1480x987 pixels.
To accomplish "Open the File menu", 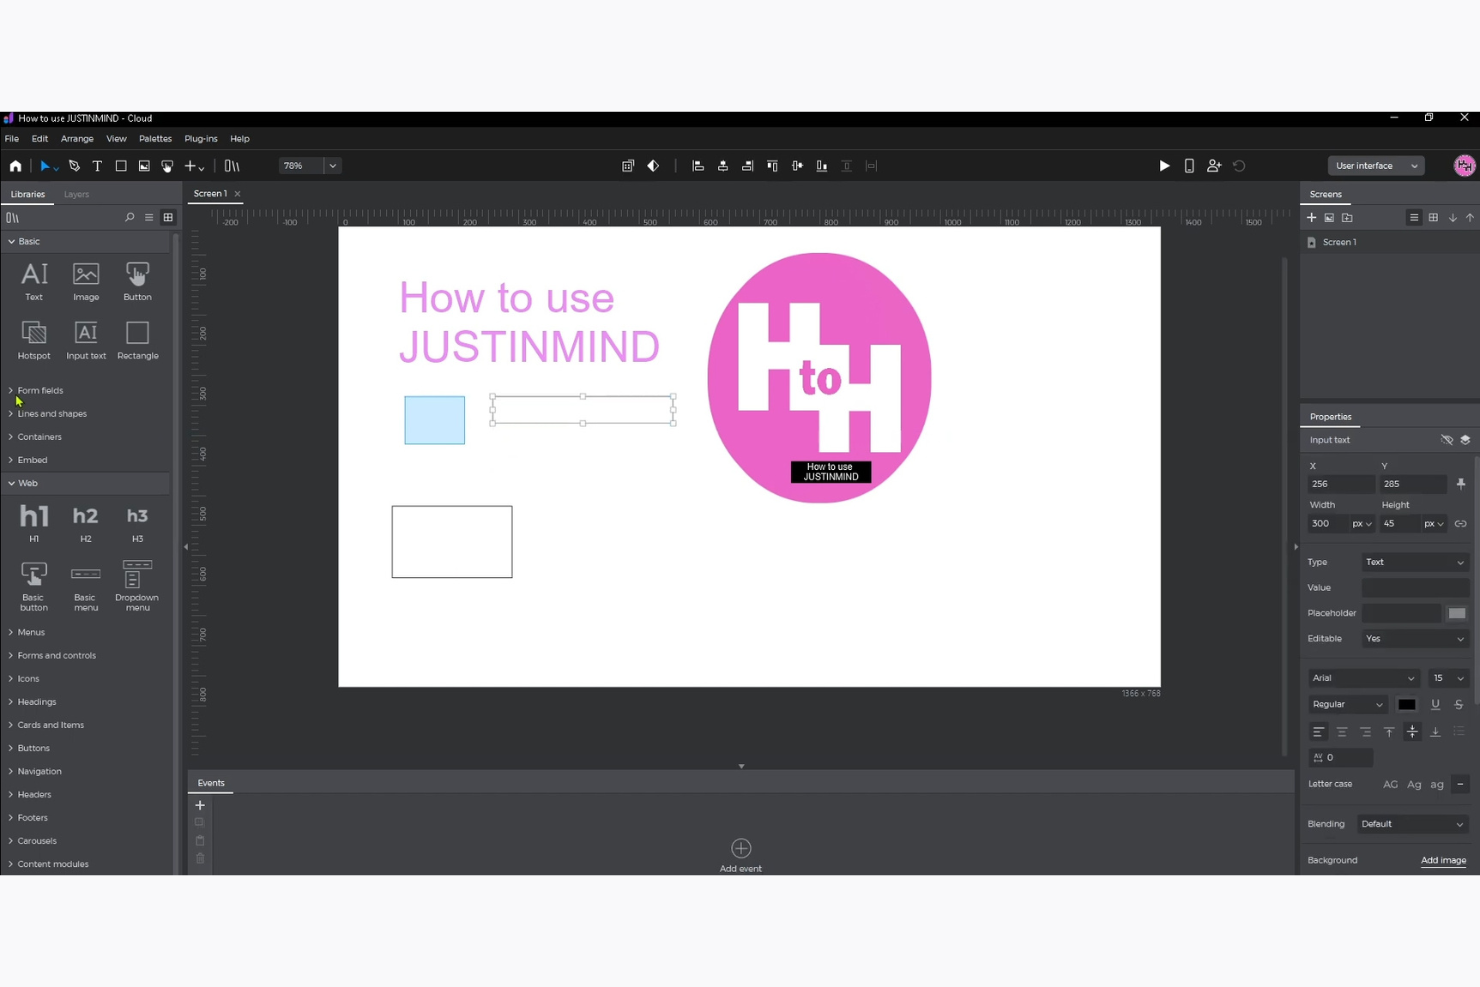I will (x=12, y=139).
